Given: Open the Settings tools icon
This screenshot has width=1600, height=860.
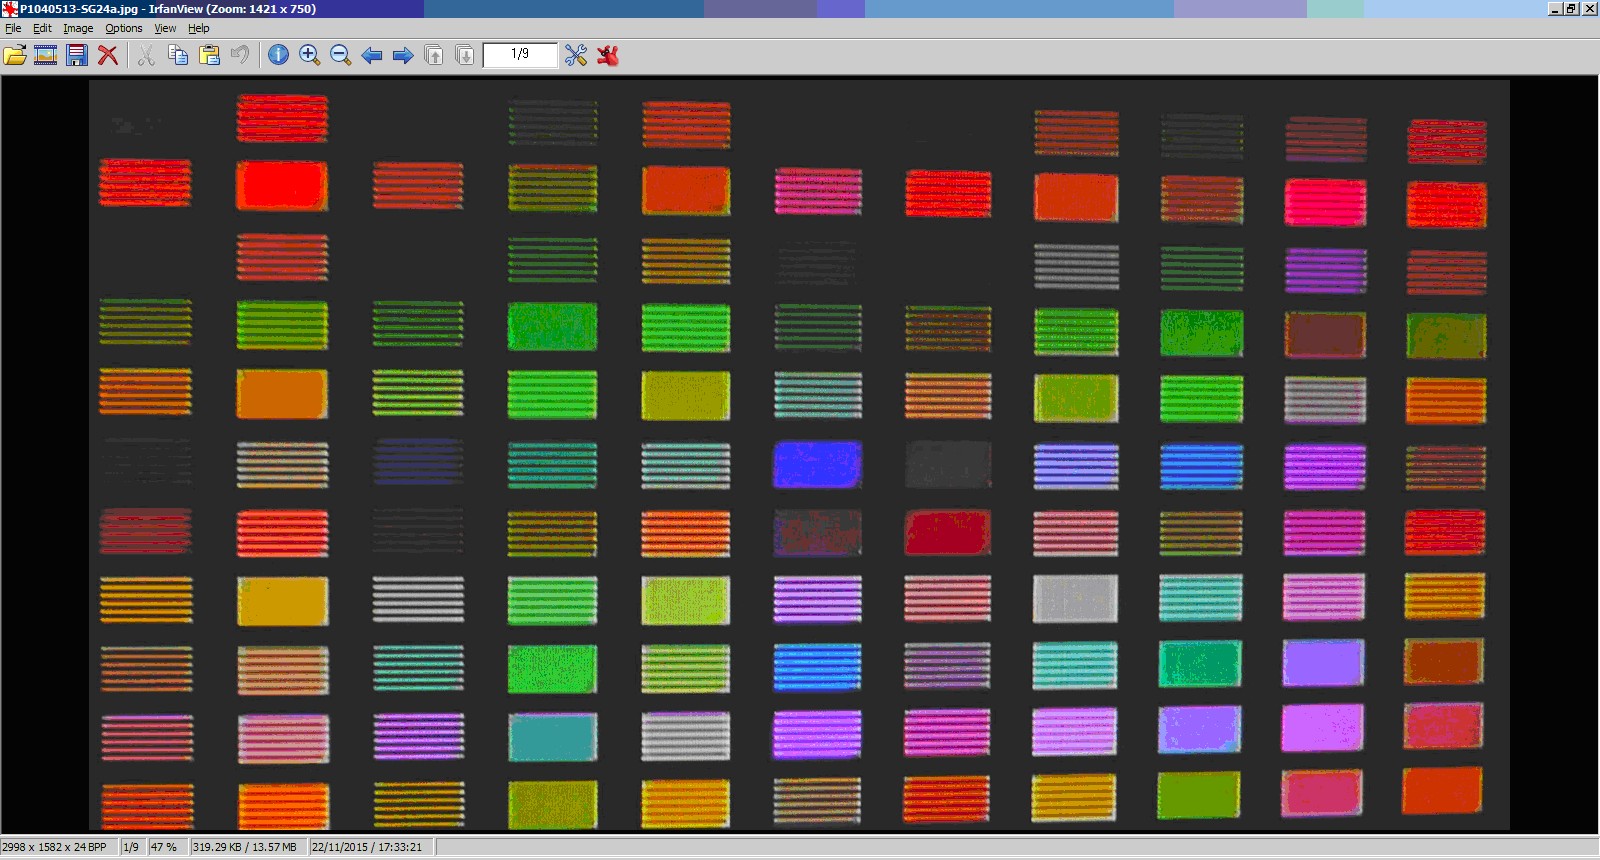Looking at the screenshot, I should [576, 55].
